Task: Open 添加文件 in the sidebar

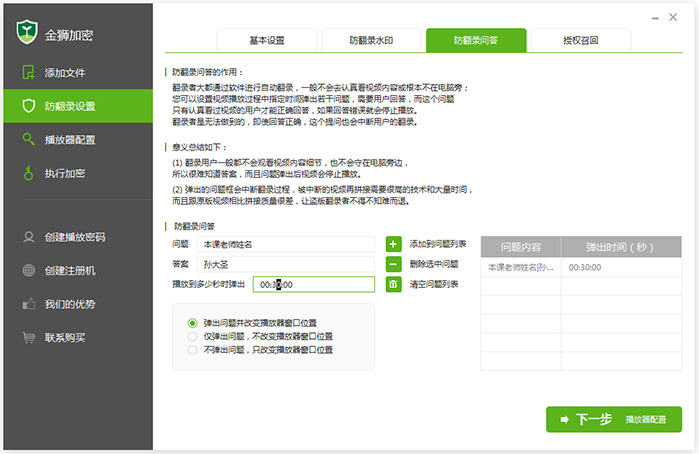Action: (78, 72)
